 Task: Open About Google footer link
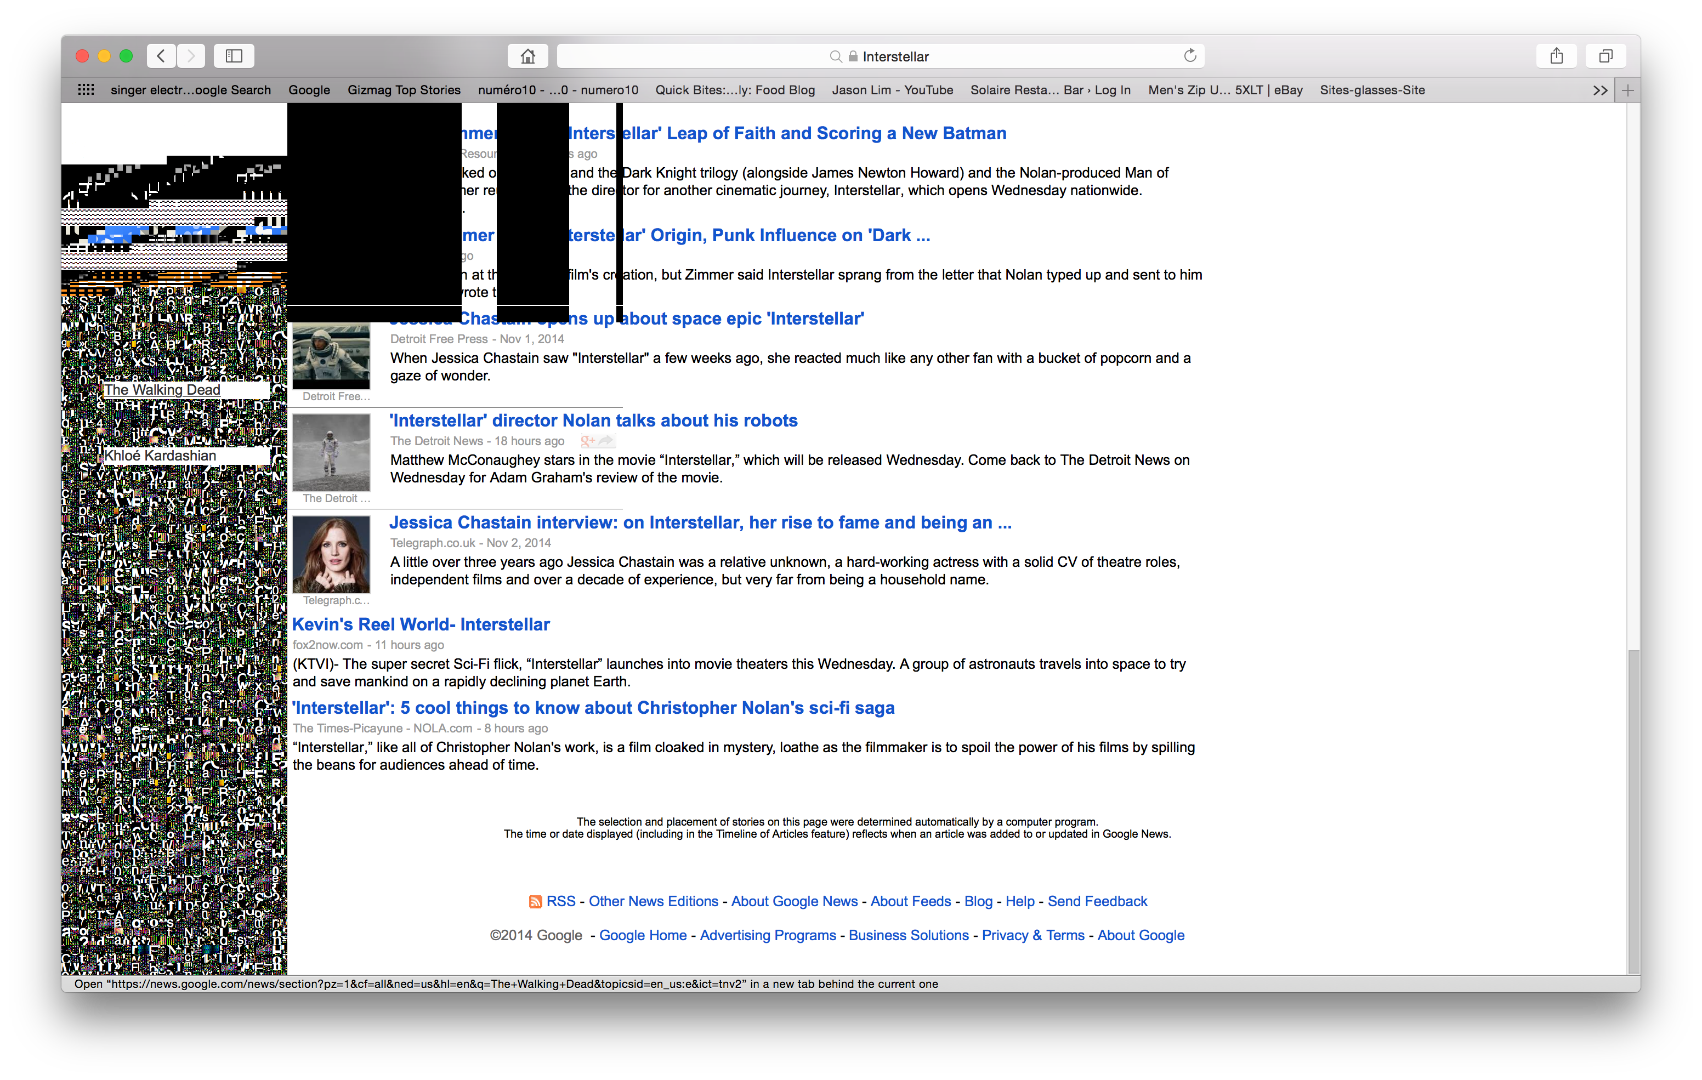(1141, 936)
